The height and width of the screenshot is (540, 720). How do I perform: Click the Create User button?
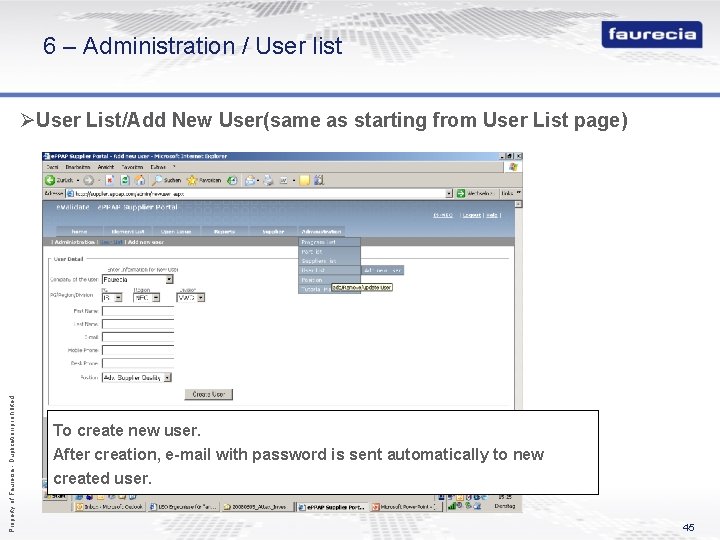coord(209,394)
